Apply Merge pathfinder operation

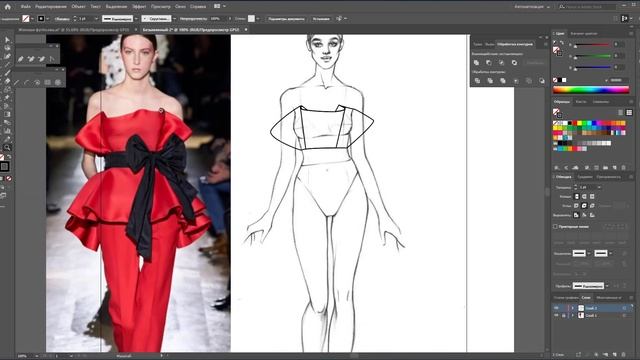coord(503,81)
